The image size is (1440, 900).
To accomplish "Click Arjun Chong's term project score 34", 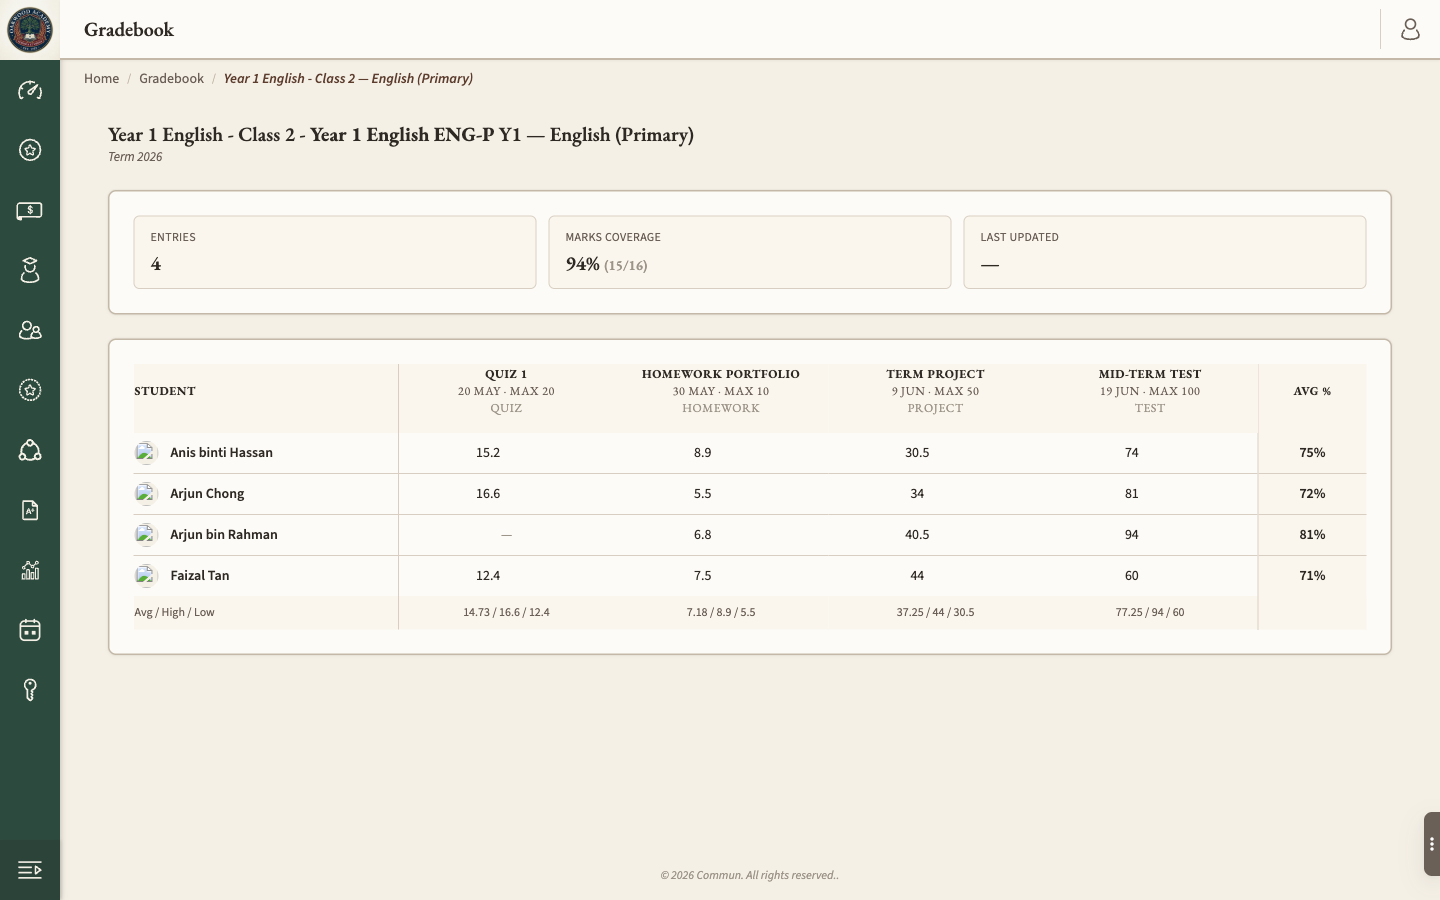I will (x=917, y=493).
